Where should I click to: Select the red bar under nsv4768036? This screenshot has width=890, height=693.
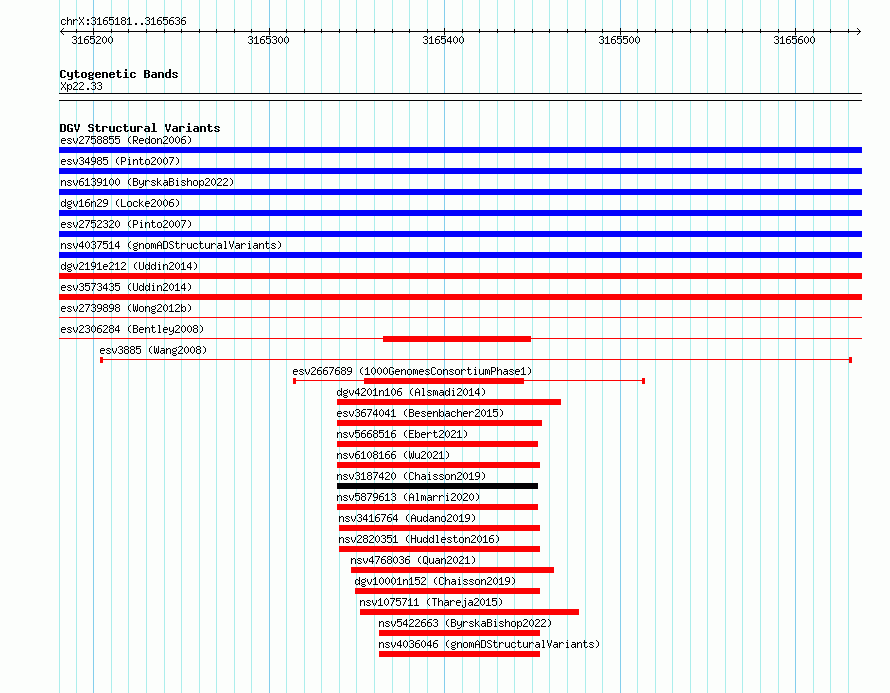coord(452,570)
